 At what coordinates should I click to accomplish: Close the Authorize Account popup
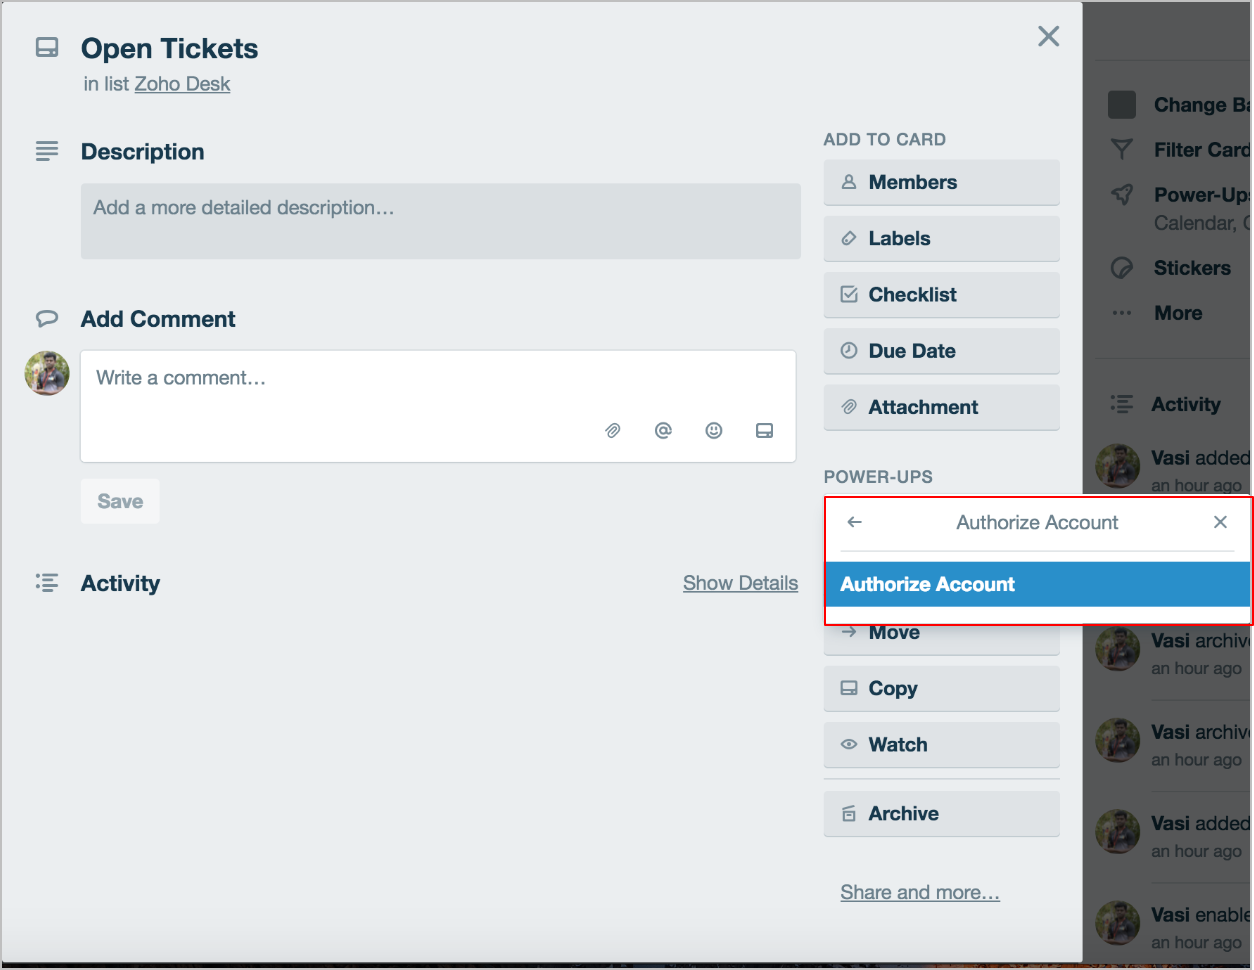1220,522
